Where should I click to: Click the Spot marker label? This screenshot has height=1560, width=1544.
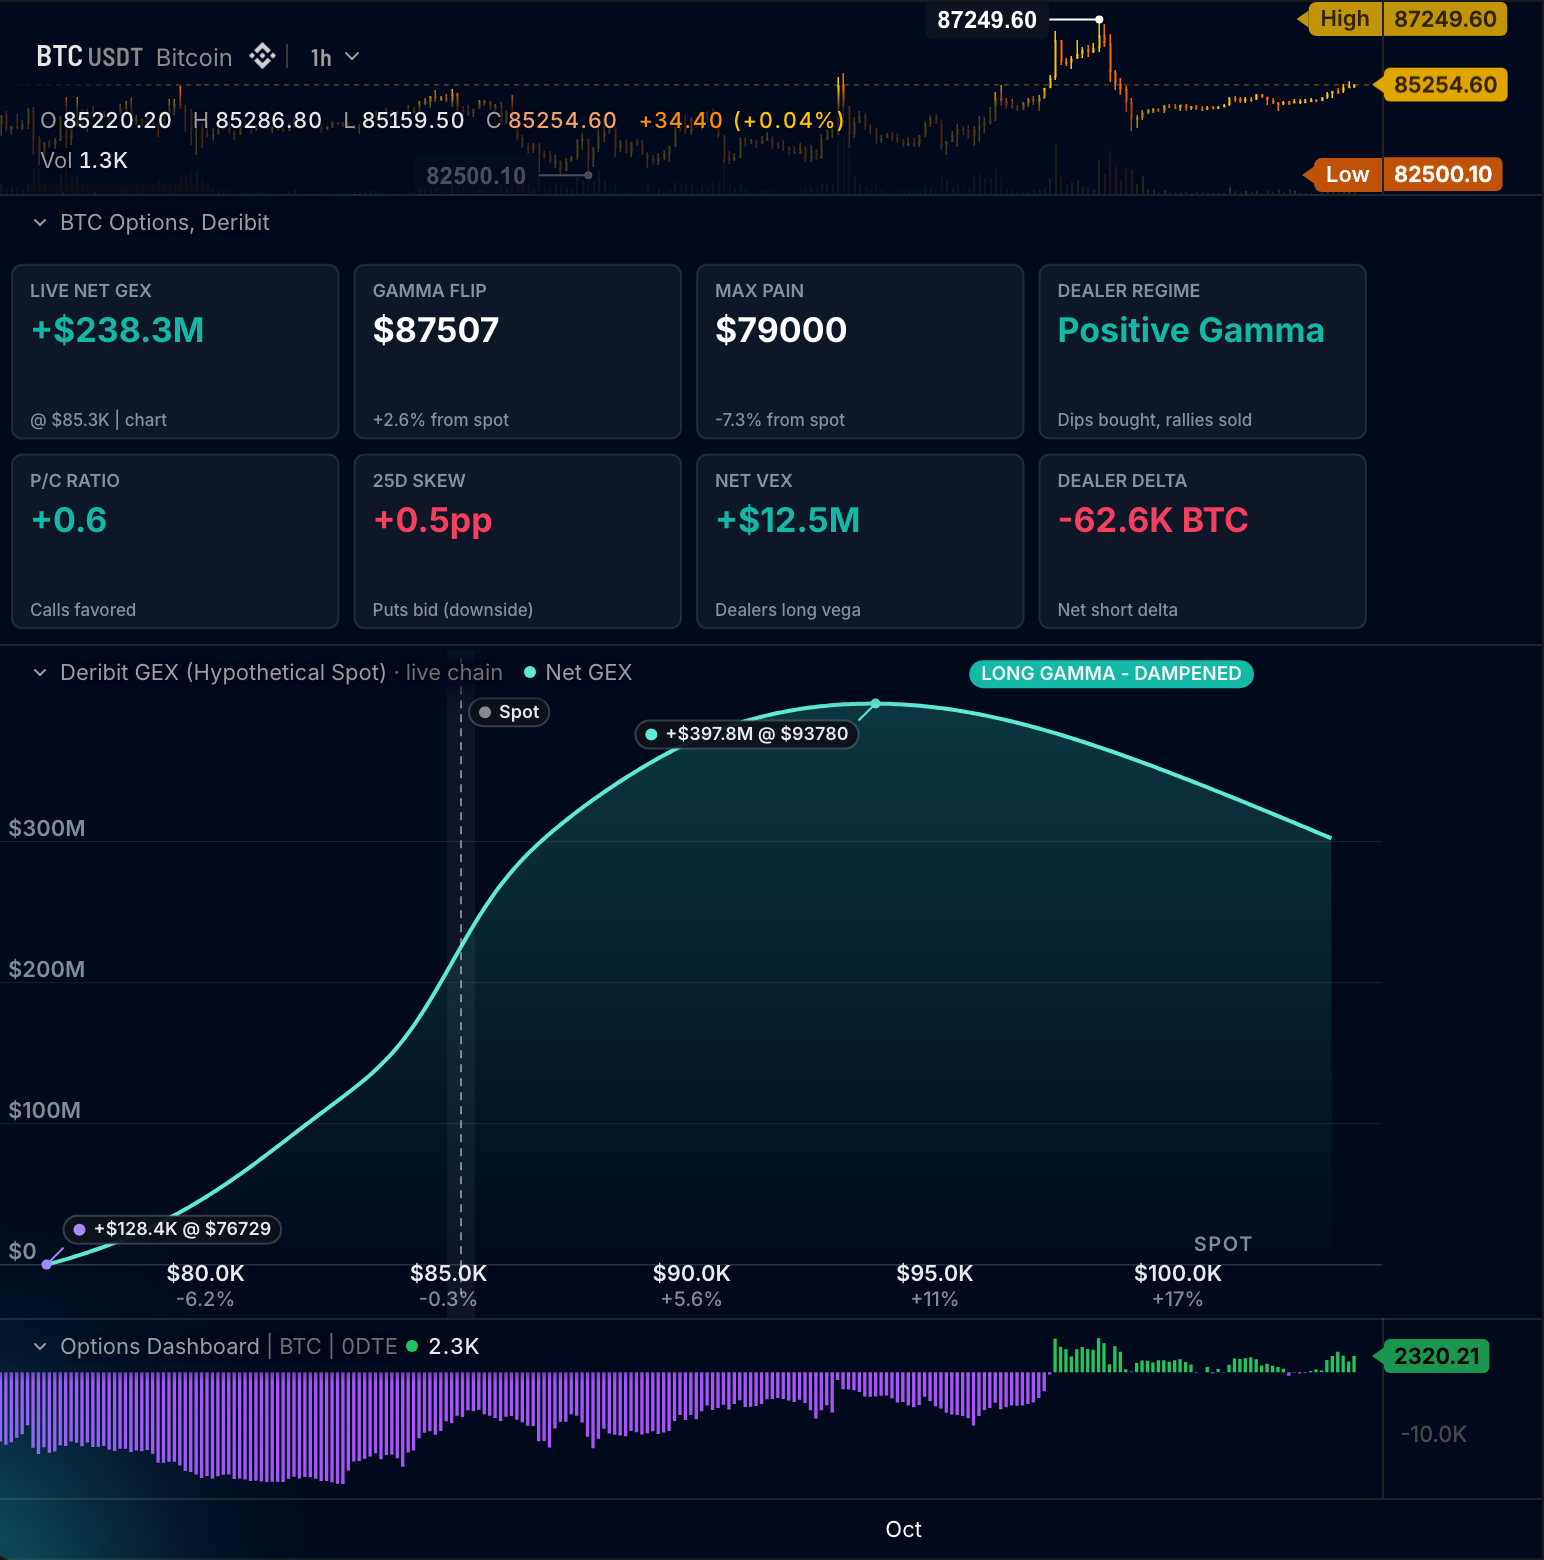509,712
